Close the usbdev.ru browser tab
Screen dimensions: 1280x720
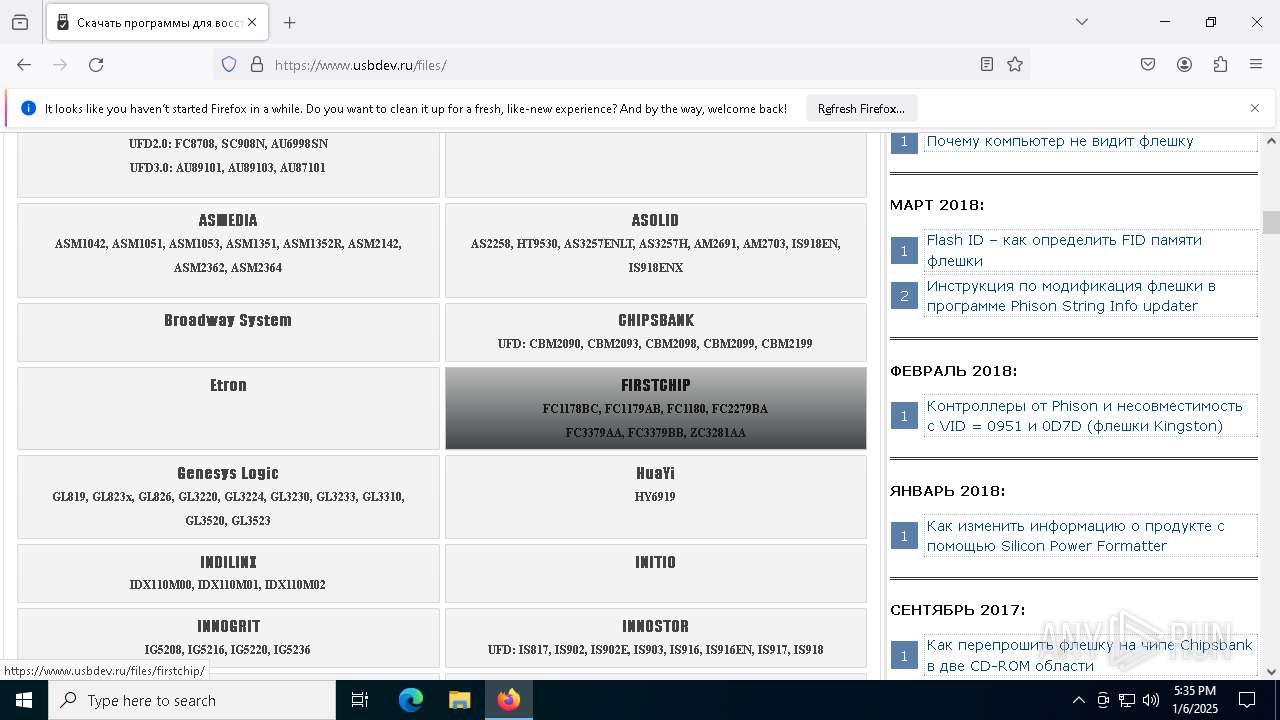coord(252,22)
